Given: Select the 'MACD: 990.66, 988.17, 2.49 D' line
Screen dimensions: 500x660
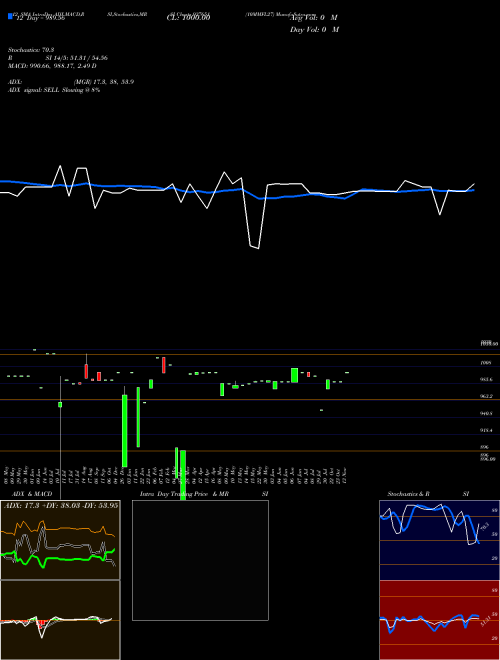Looking at the screenshot, I should [x=52, y=66].
